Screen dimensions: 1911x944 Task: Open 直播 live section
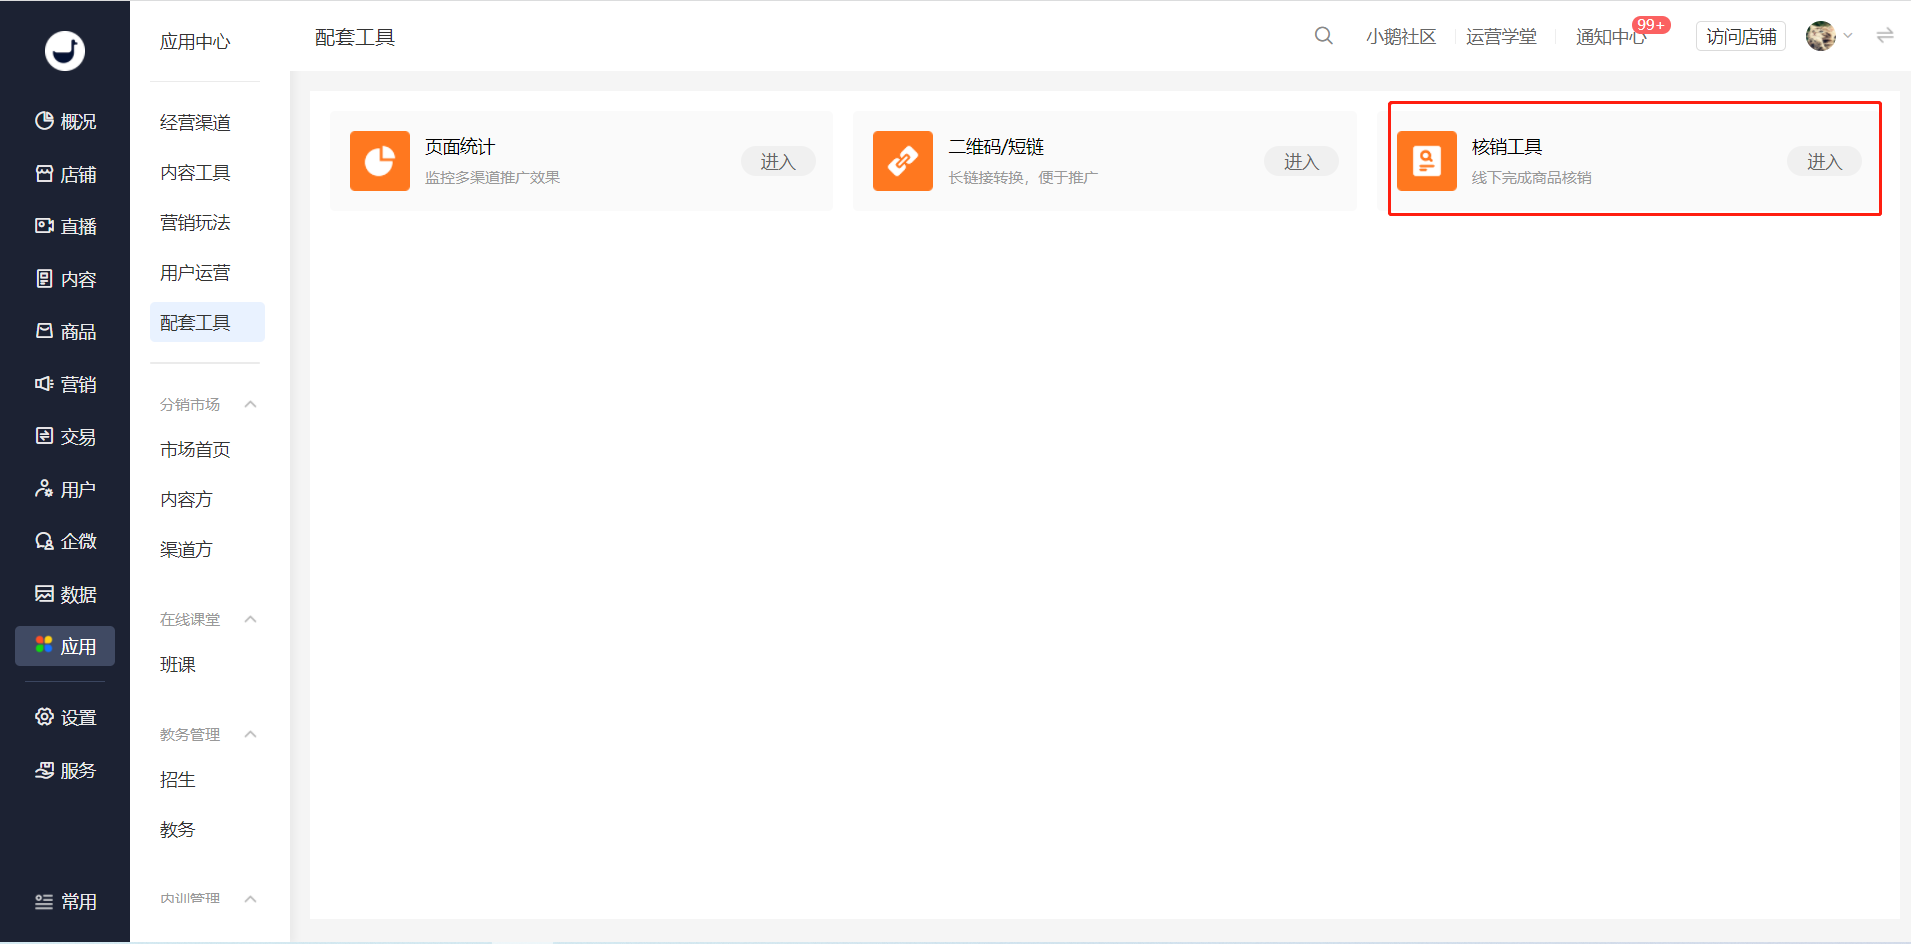tap(65, 226)
